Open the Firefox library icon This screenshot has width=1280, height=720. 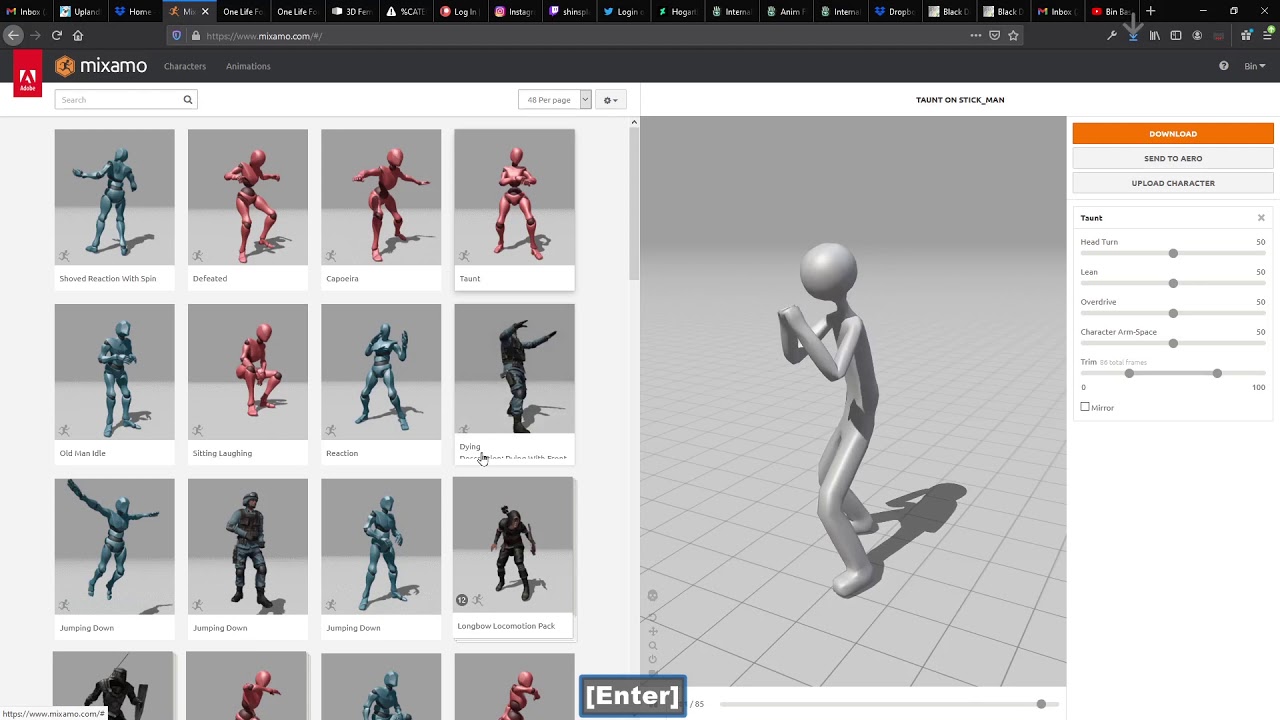tap(1155, 36)
